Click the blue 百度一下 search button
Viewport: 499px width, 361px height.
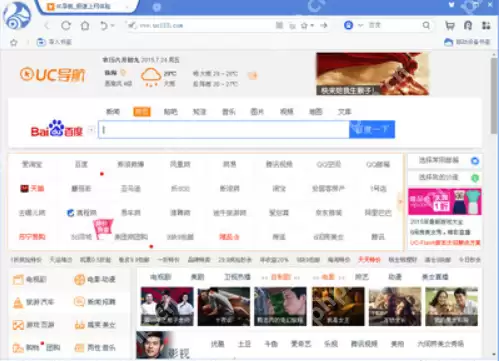pyautogui.click(x=372, y=129)
